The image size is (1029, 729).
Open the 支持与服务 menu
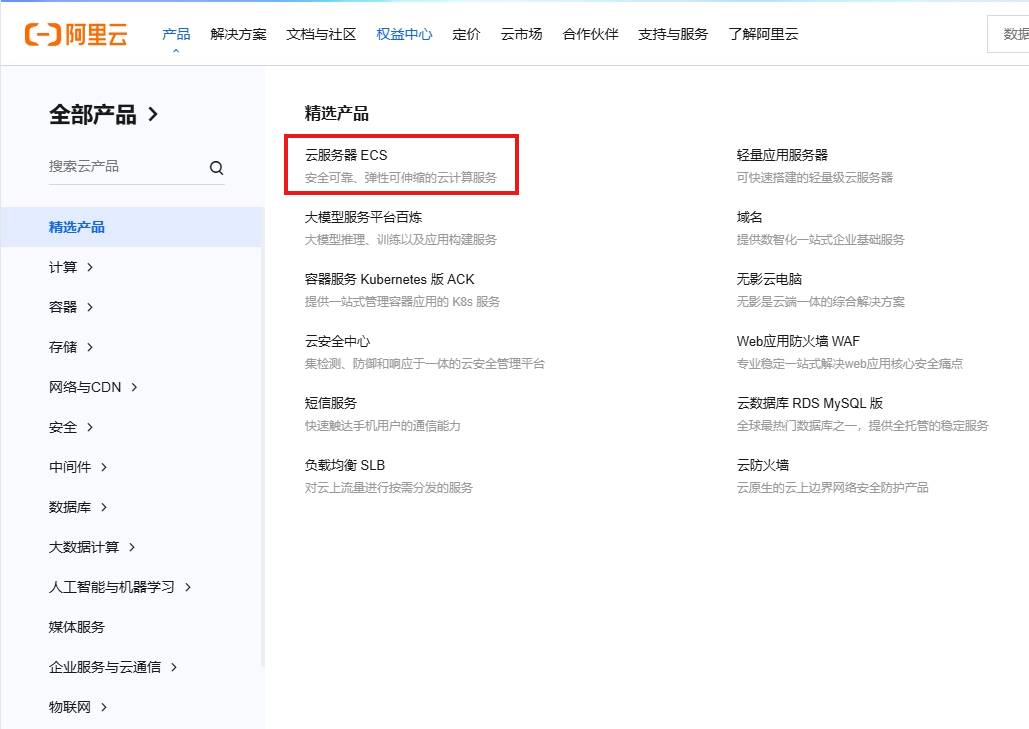[x=673, y=34]
